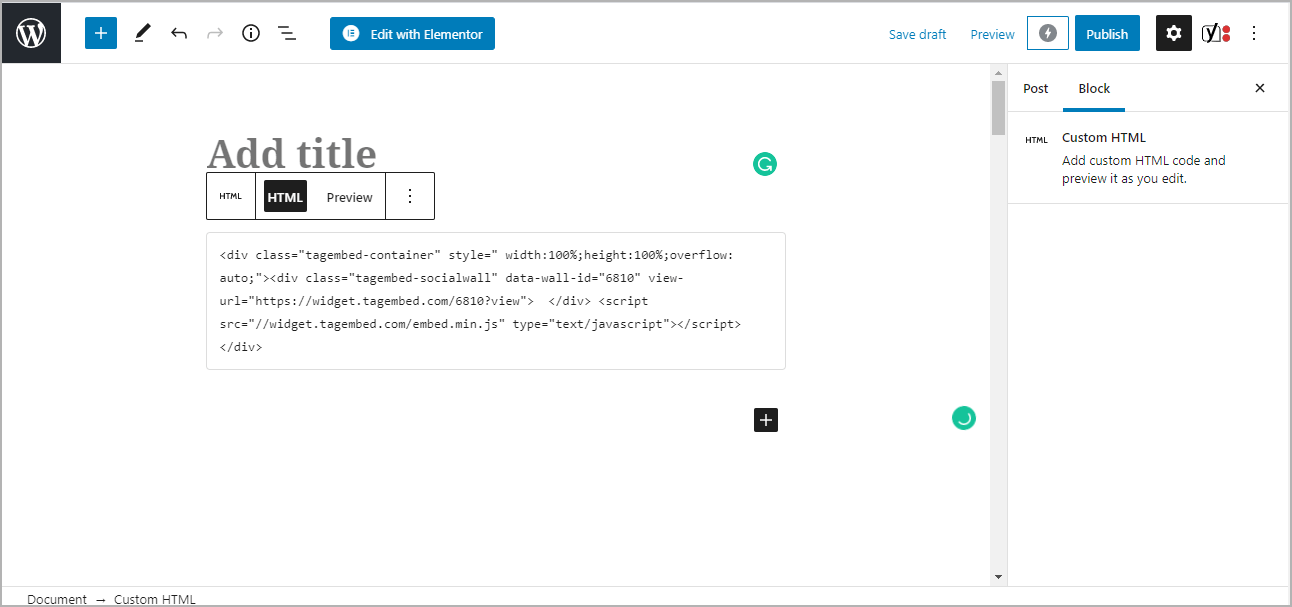Open the top bar Options three-dot menu
Viewport: 1292px width, 607px height.
[1254, 33]
